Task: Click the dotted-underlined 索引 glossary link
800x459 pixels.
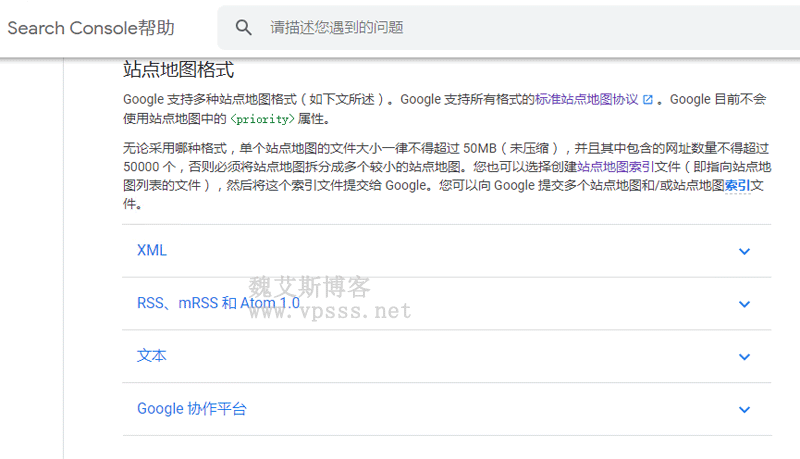Action: (737, 186)
